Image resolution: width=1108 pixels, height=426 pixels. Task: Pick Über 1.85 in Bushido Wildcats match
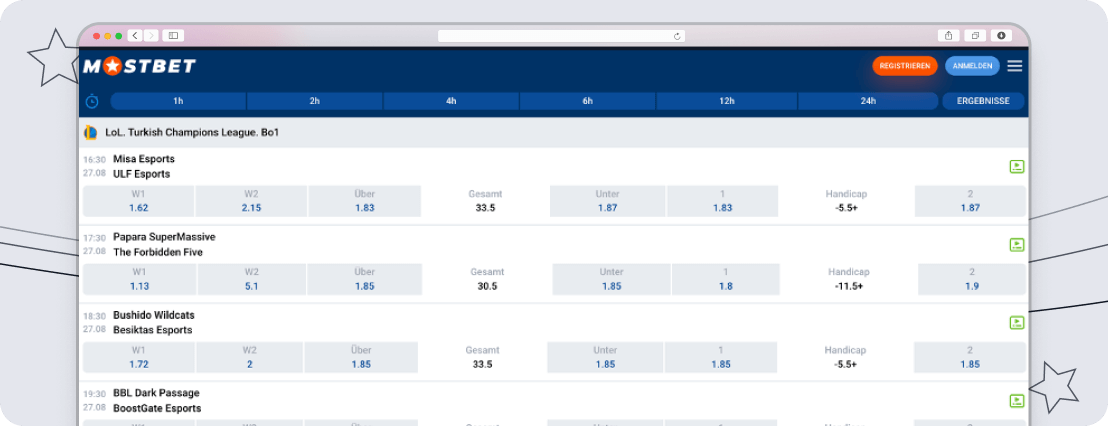pos(361,357)
